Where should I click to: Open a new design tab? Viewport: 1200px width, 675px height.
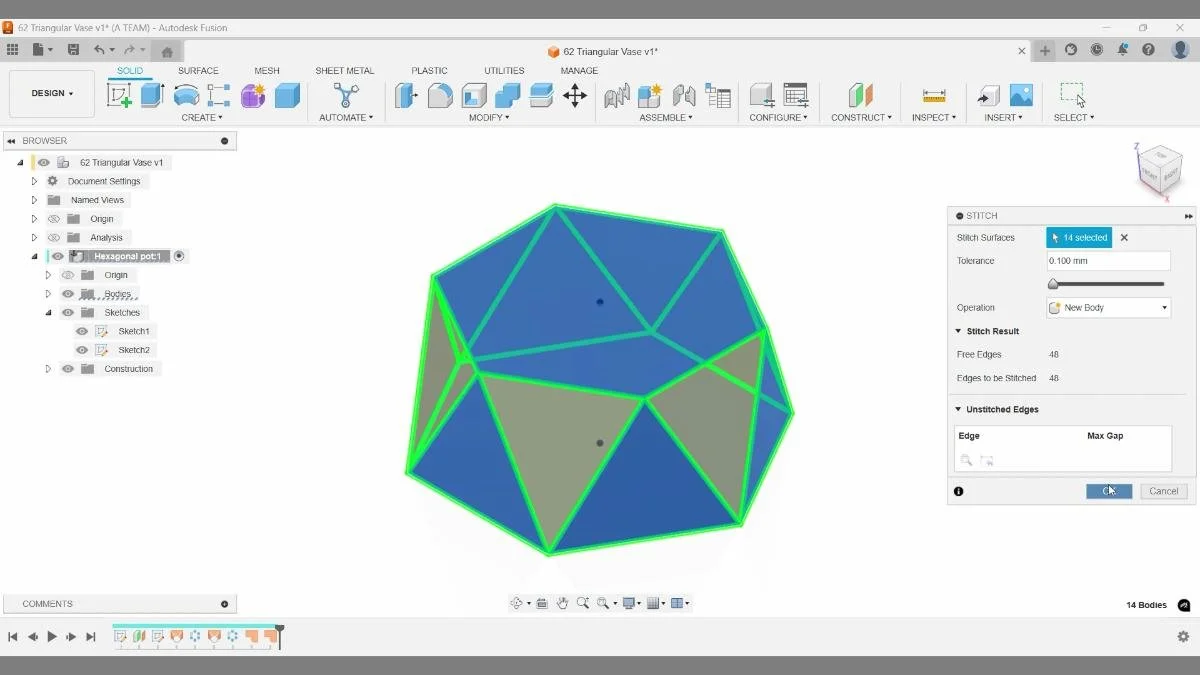click(1045, 51)
